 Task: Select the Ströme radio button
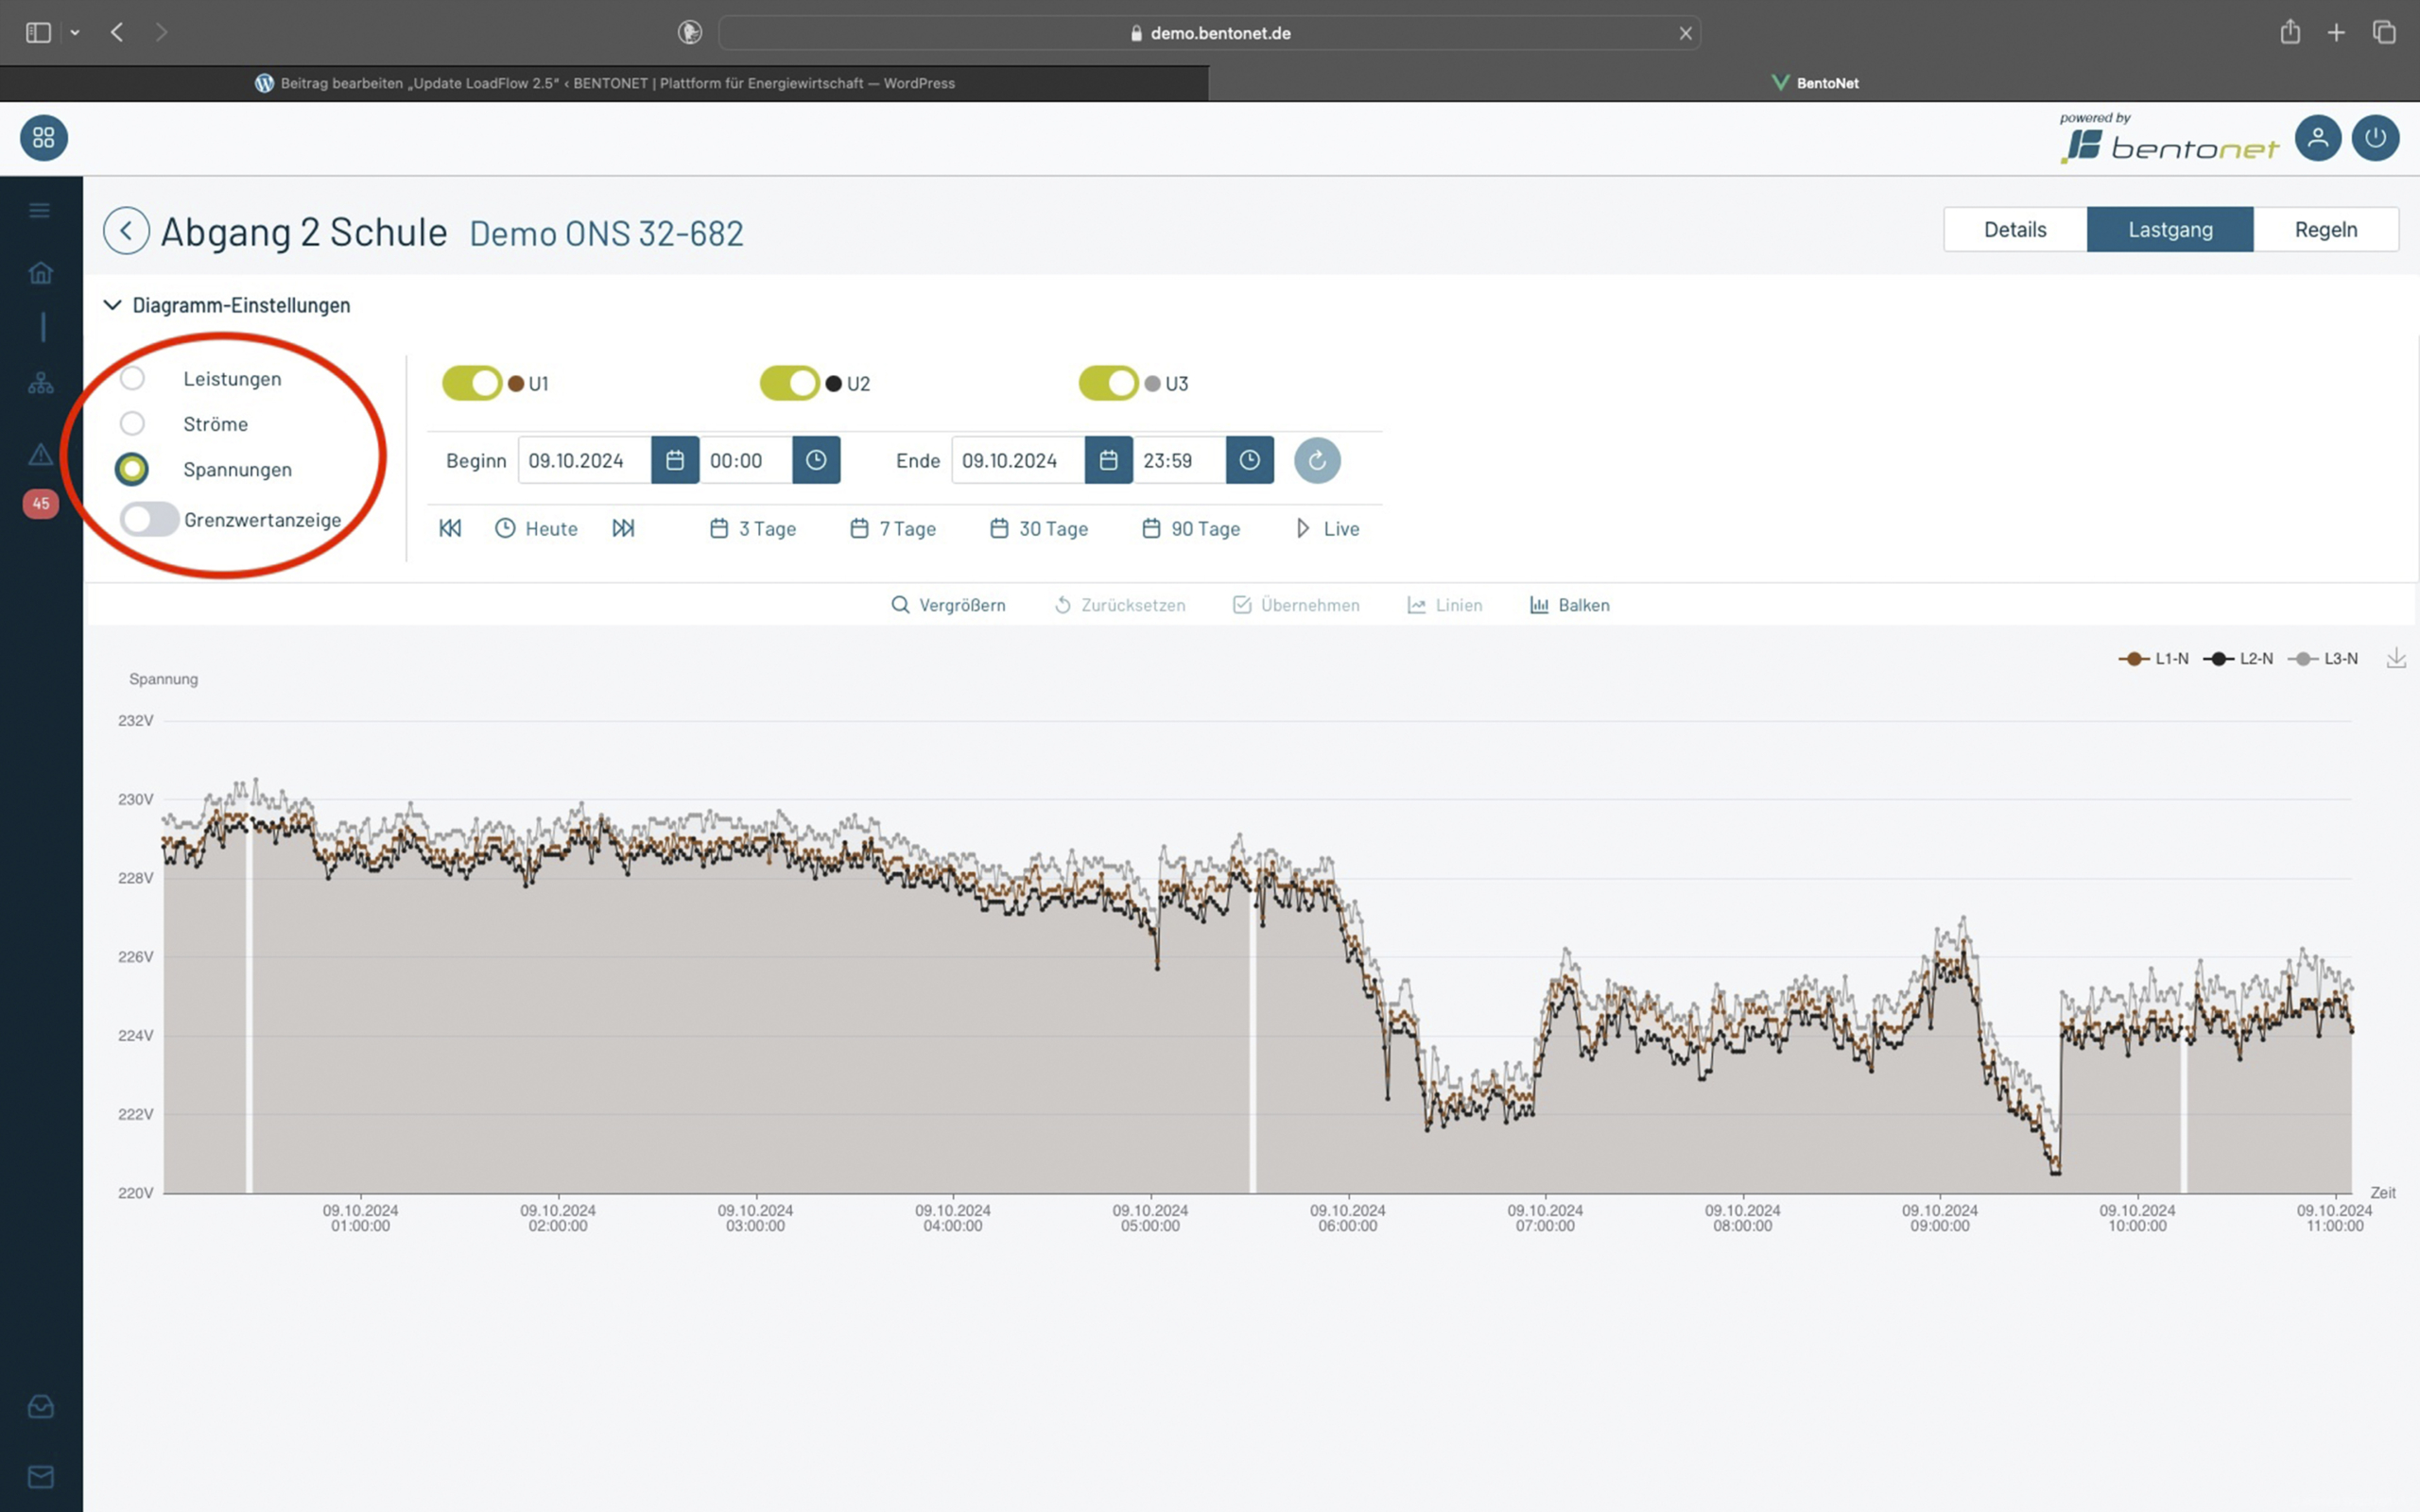tap(132, 423)
